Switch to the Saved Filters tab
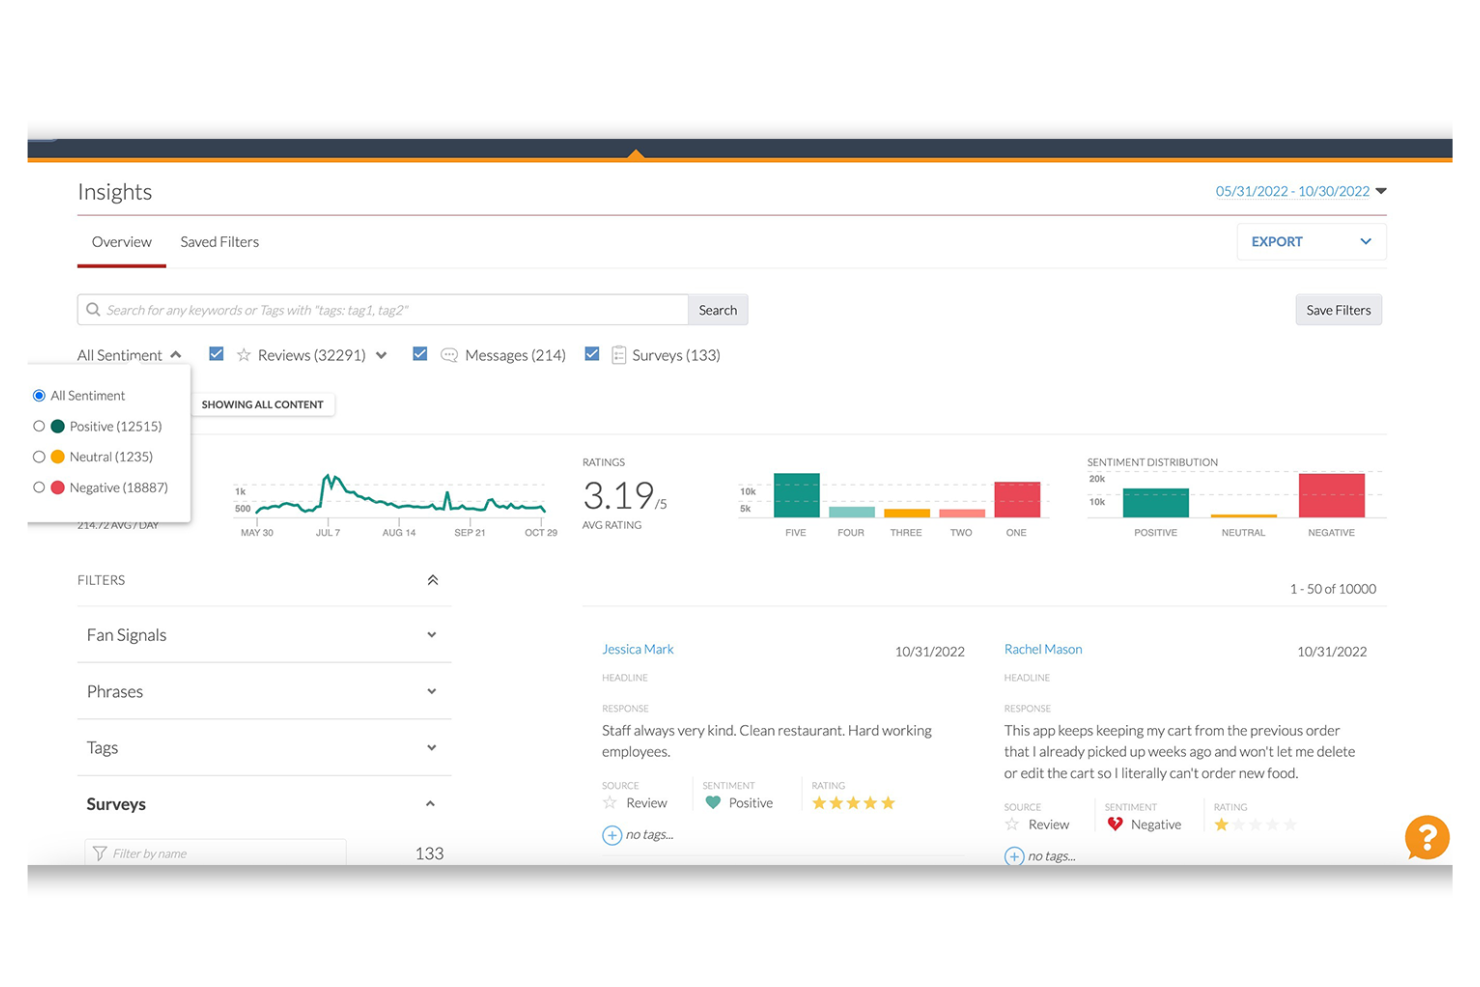Viewport: 1480px width, 987px height. 219,241
